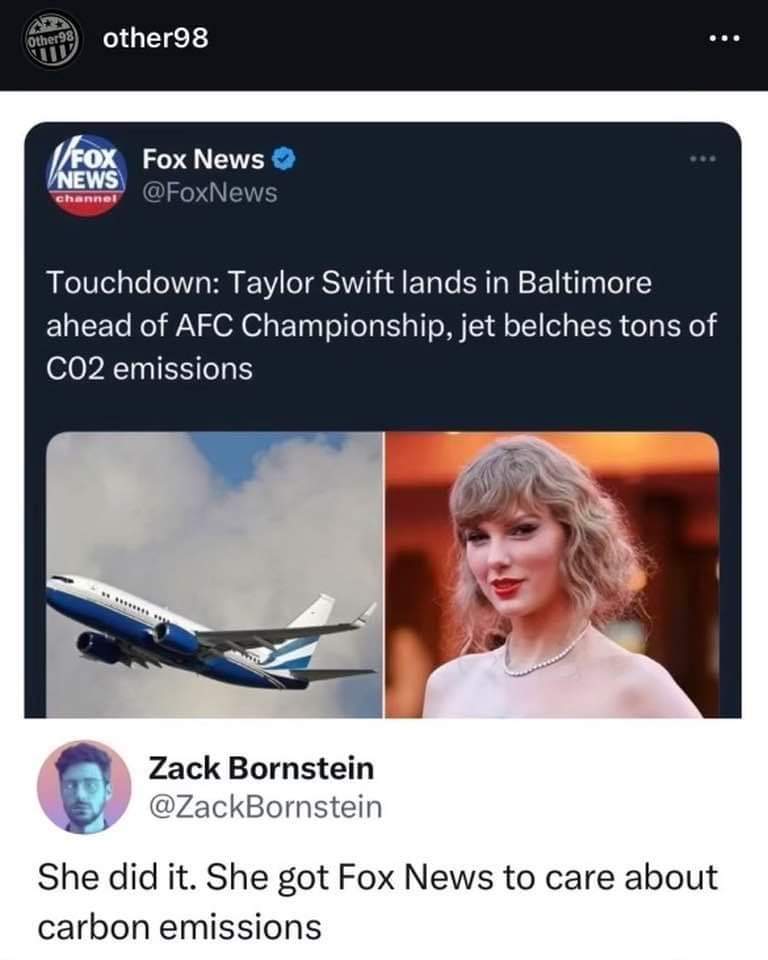
Task: Open the Fox News tweet three-dot menu
Action: click(702, 159)
